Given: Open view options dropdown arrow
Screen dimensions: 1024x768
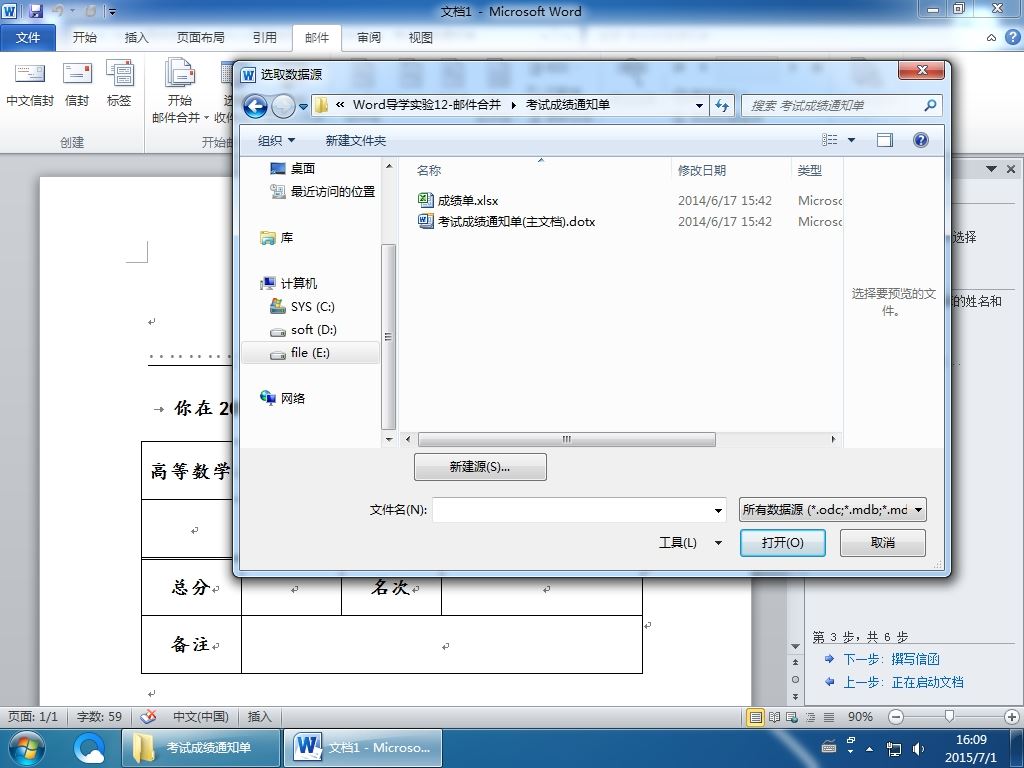Looking at the screenshot, I should [x=851, y=140].
